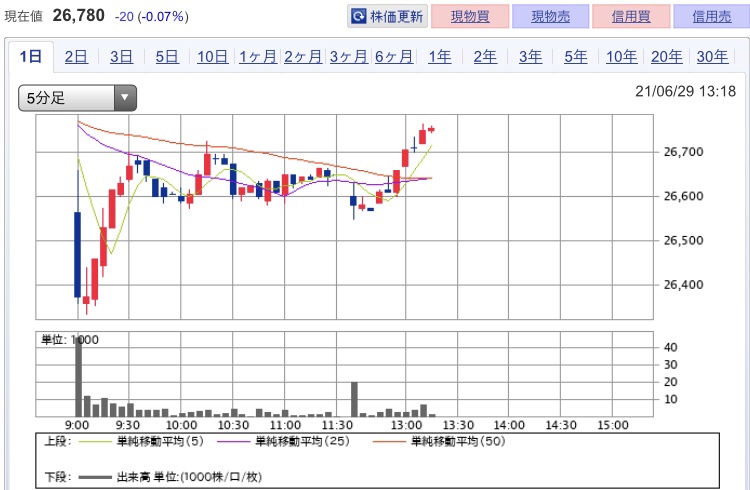Click the 26,400 price axis label

[x=684, y=285]
